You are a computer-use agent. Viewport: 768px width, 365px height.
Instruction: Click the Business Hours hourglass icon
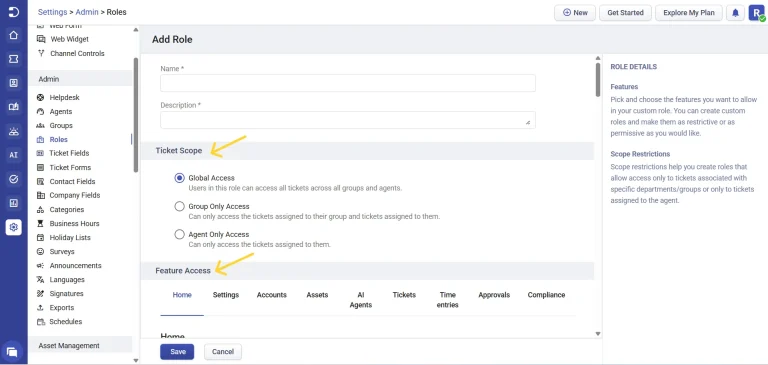tap(40, 223)
